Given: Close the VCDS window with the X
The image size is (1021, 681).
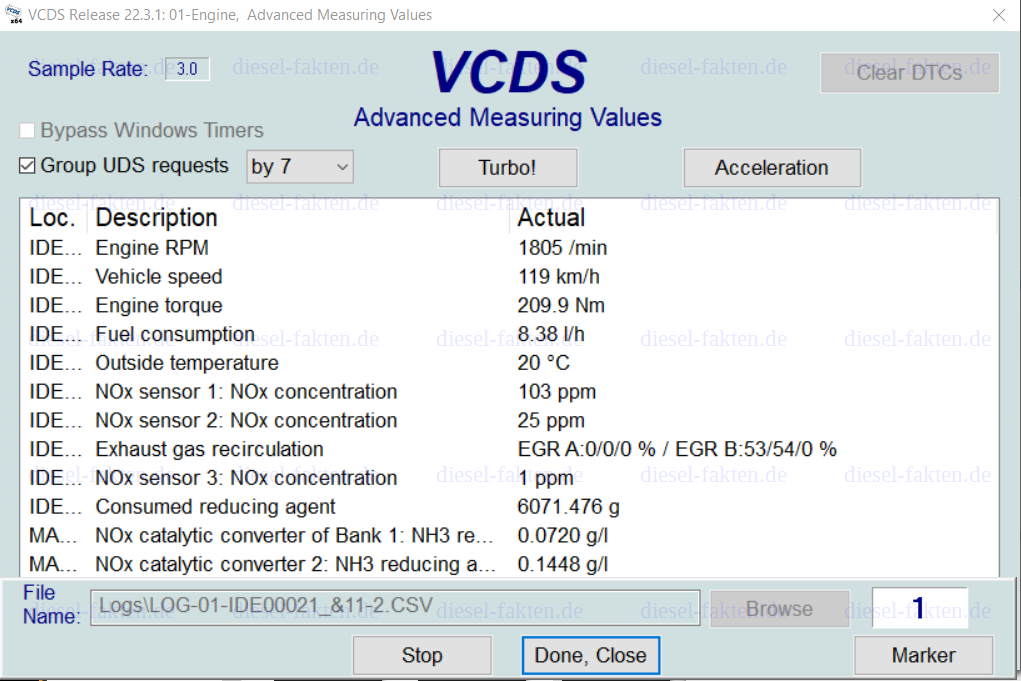Looking at the screenshot, I should 999,15.
